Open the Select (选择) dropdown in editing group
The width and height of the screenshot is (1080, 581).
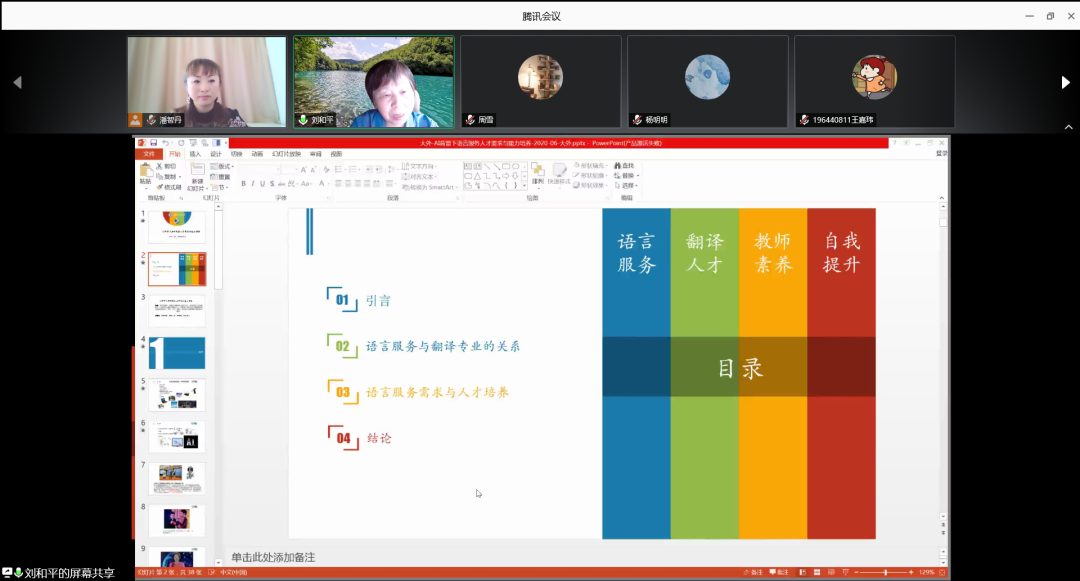coord(627,185)
